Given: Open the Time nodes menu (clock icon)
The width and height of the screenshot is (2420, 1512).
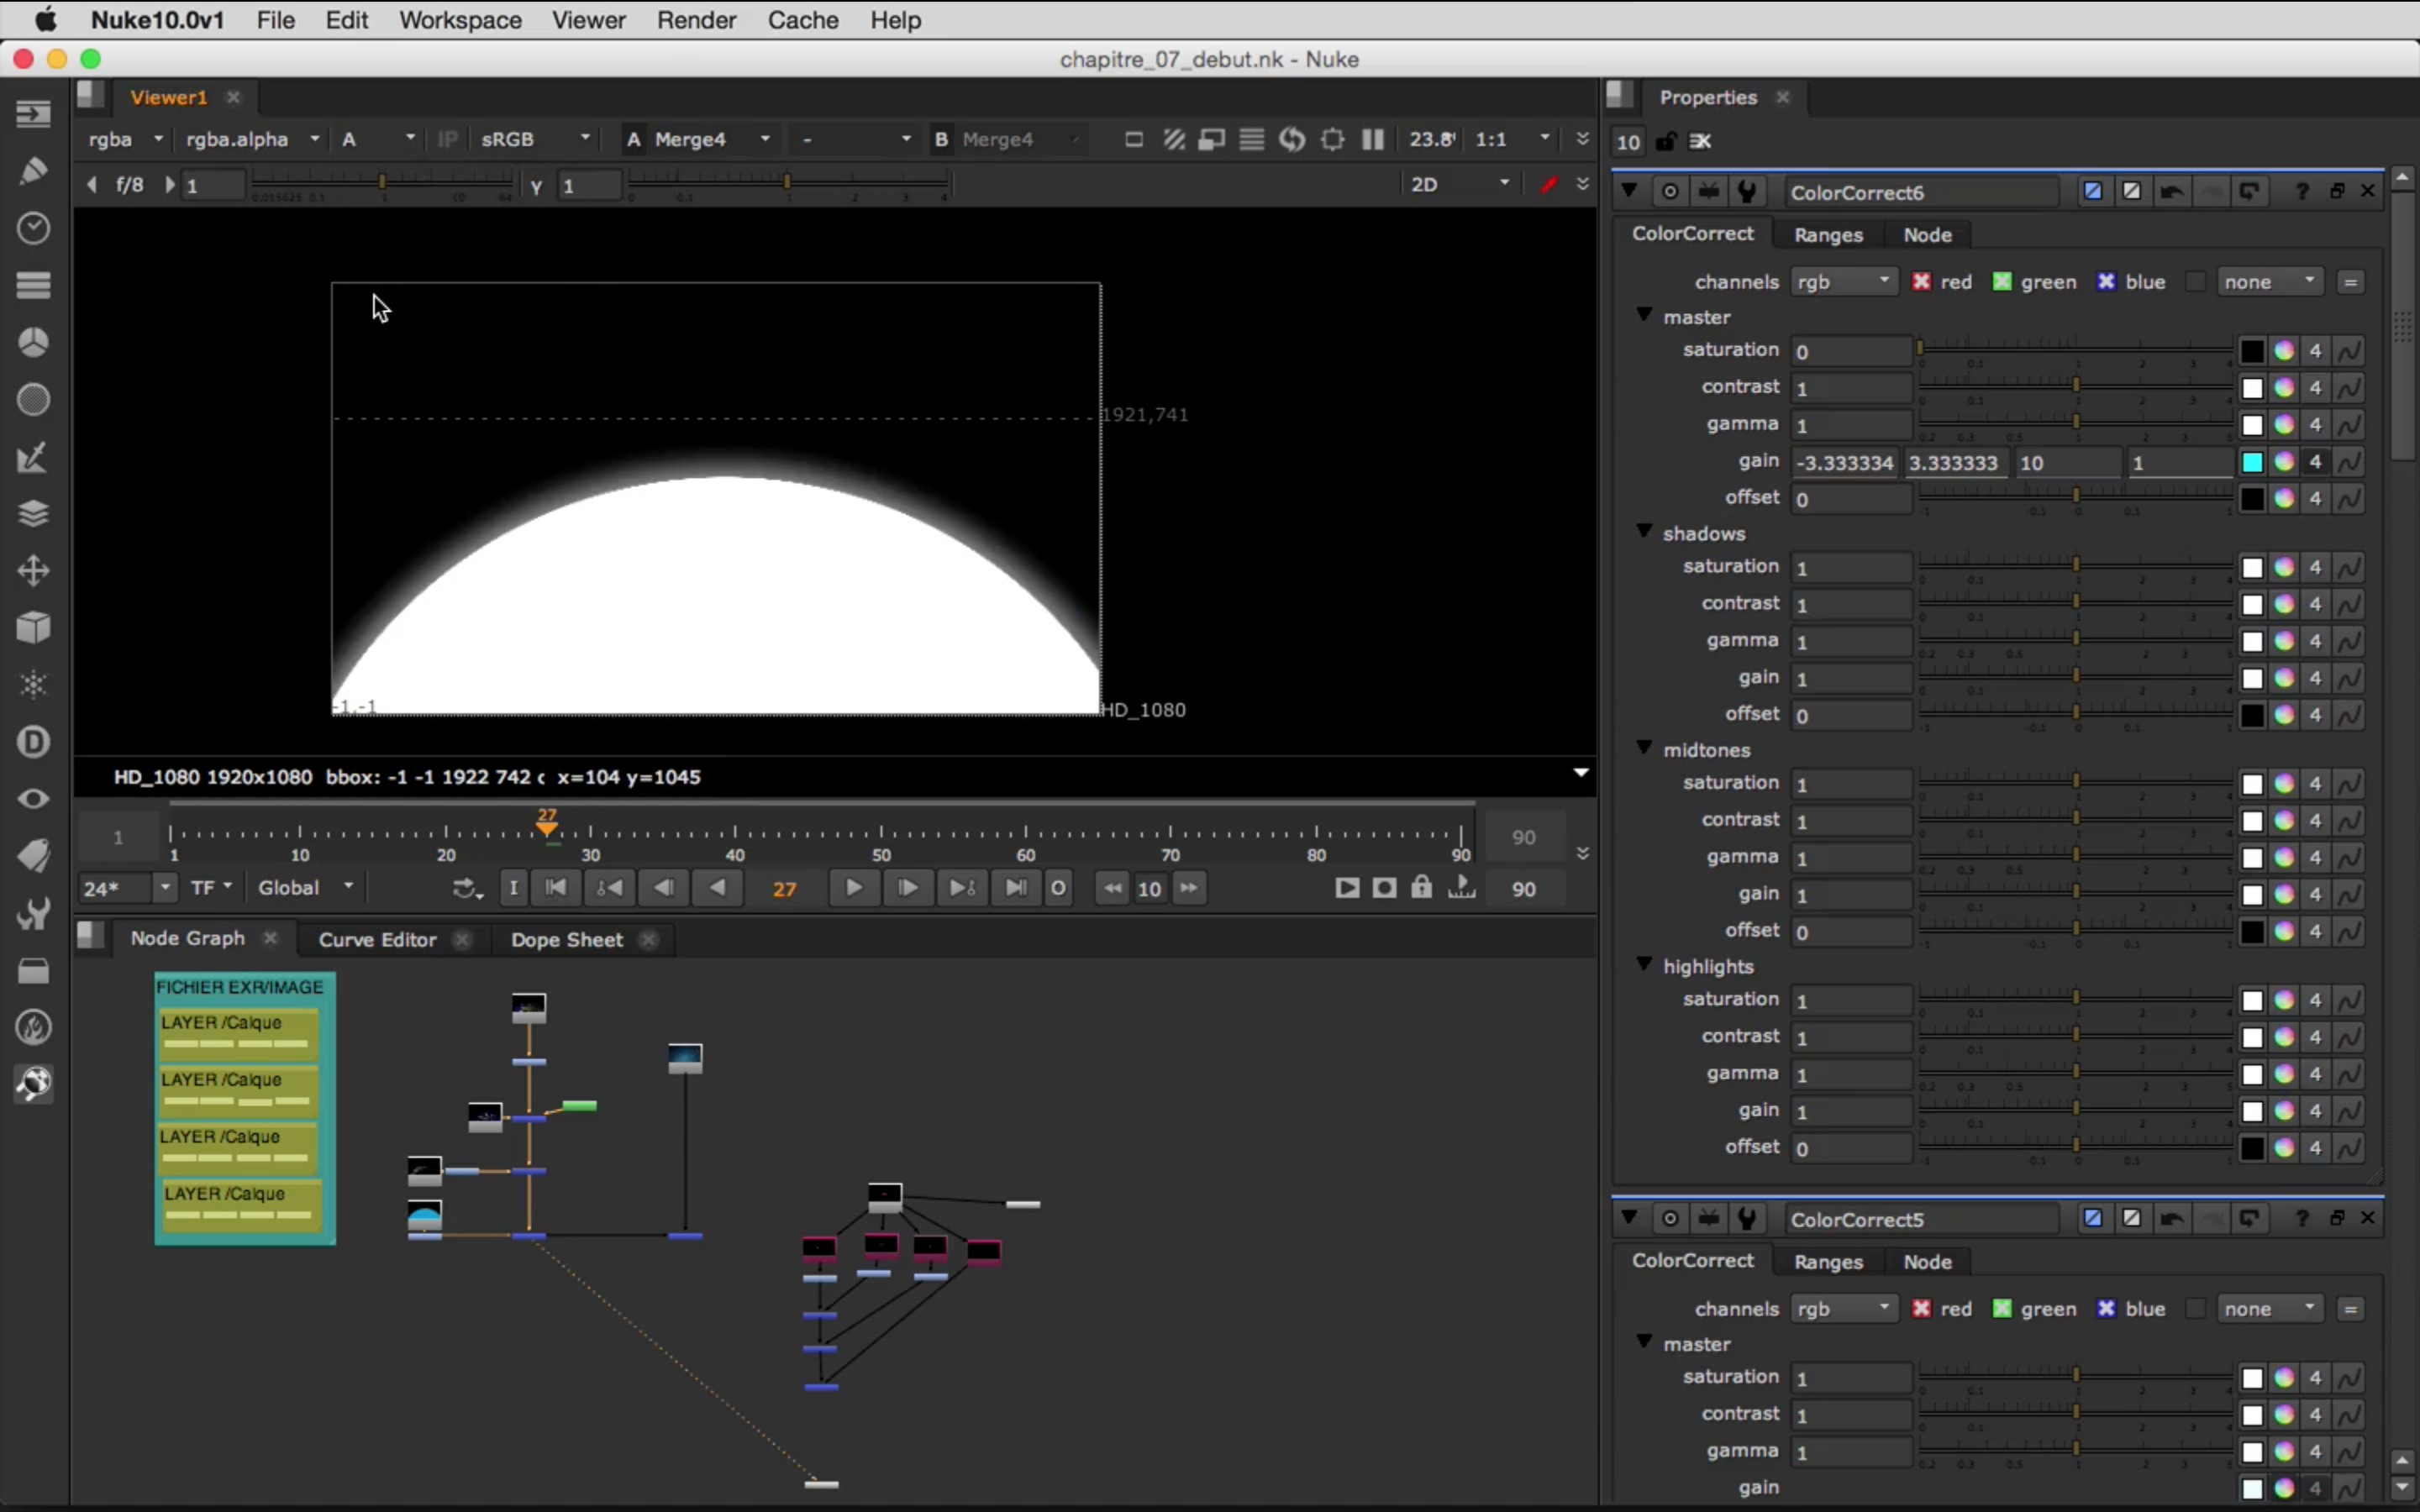Looking at the screenshot, I should click(x=33, y=228).
